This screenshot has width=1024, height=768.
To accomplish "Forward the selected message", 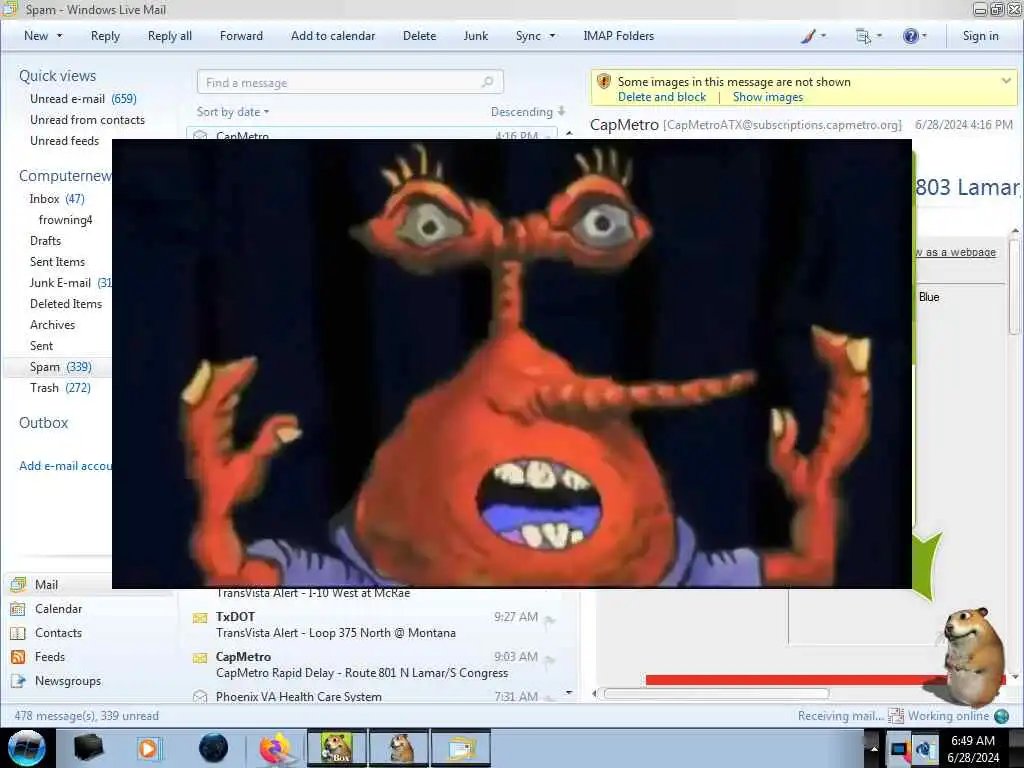I will click(241, 36).
